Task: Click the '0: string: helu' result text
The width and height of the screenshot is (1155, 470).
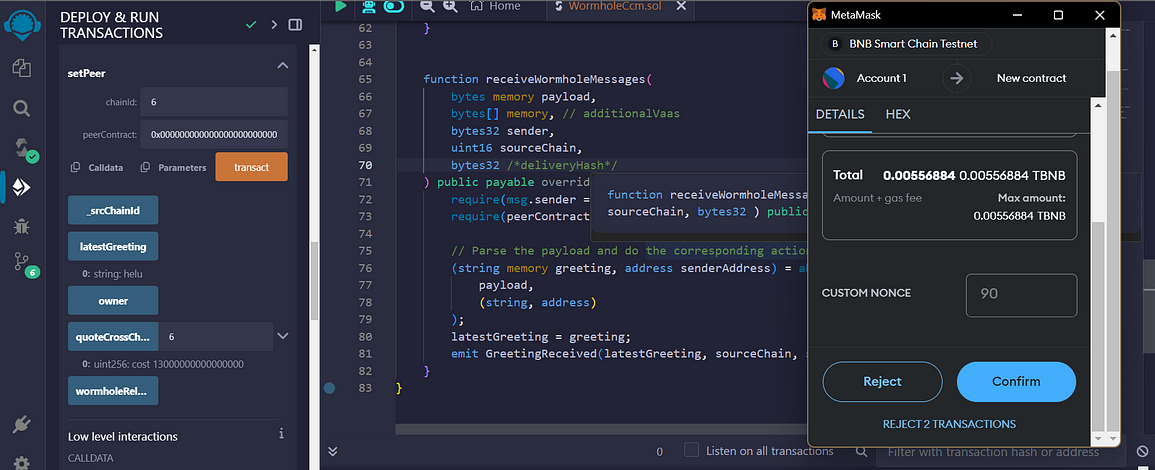Action: pos(112,273)
